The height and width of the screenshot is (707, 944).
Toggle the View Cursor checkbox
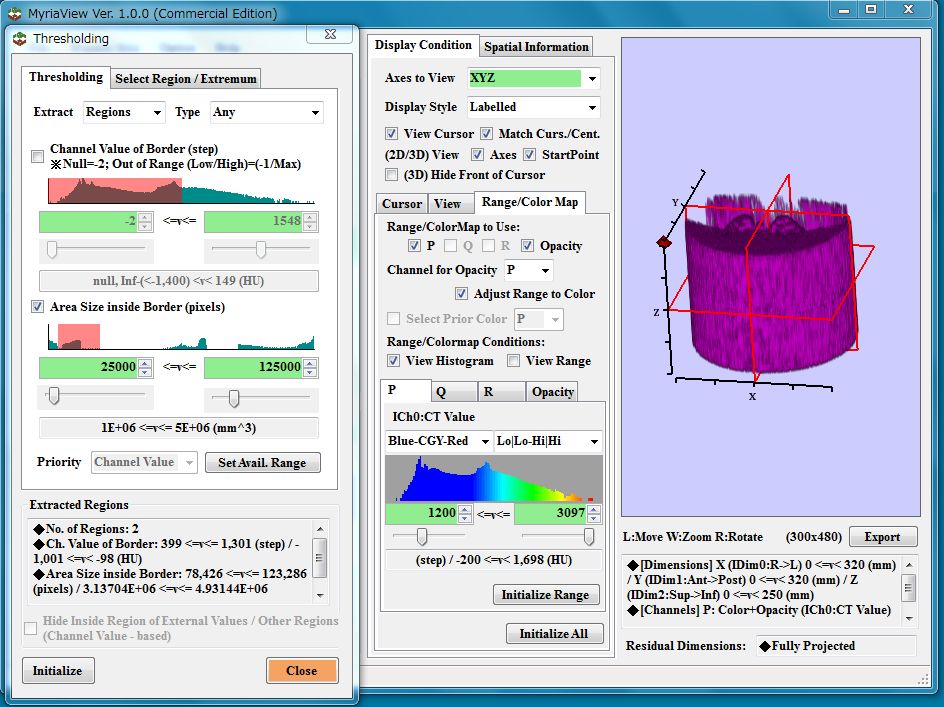pyautogui.click(x=392, y=133)
